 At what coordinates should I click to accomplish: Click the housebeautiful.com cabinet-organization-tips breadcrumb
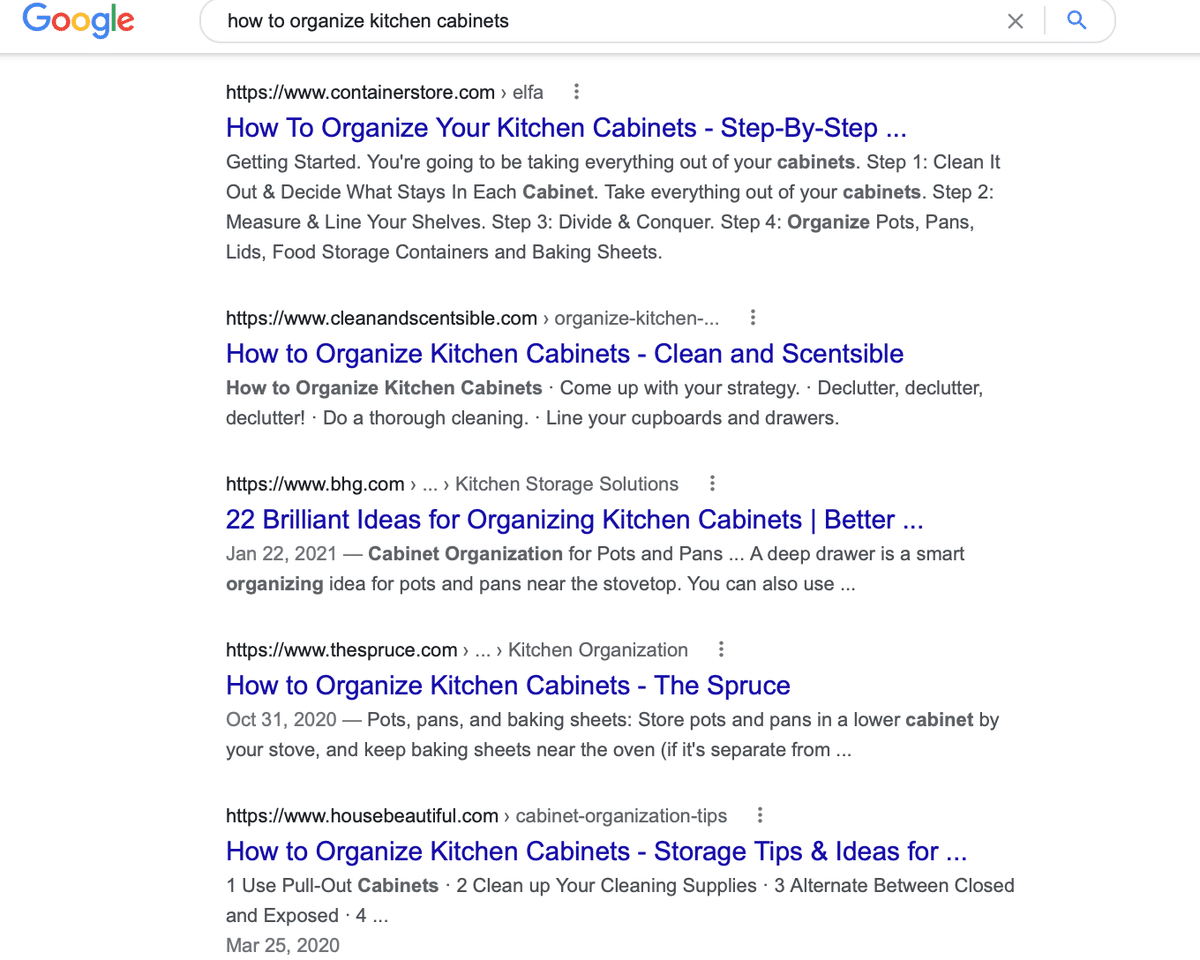(621, 816)
